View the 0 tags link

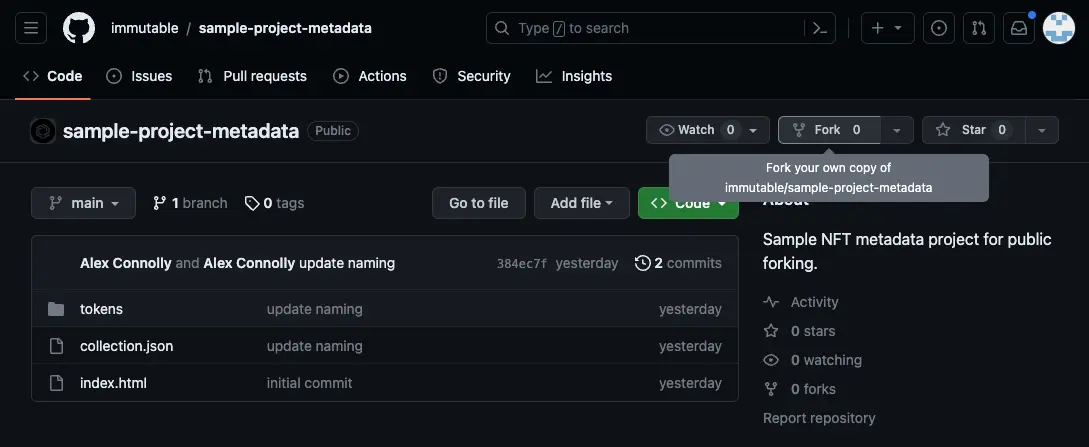(x=274, y=203)
